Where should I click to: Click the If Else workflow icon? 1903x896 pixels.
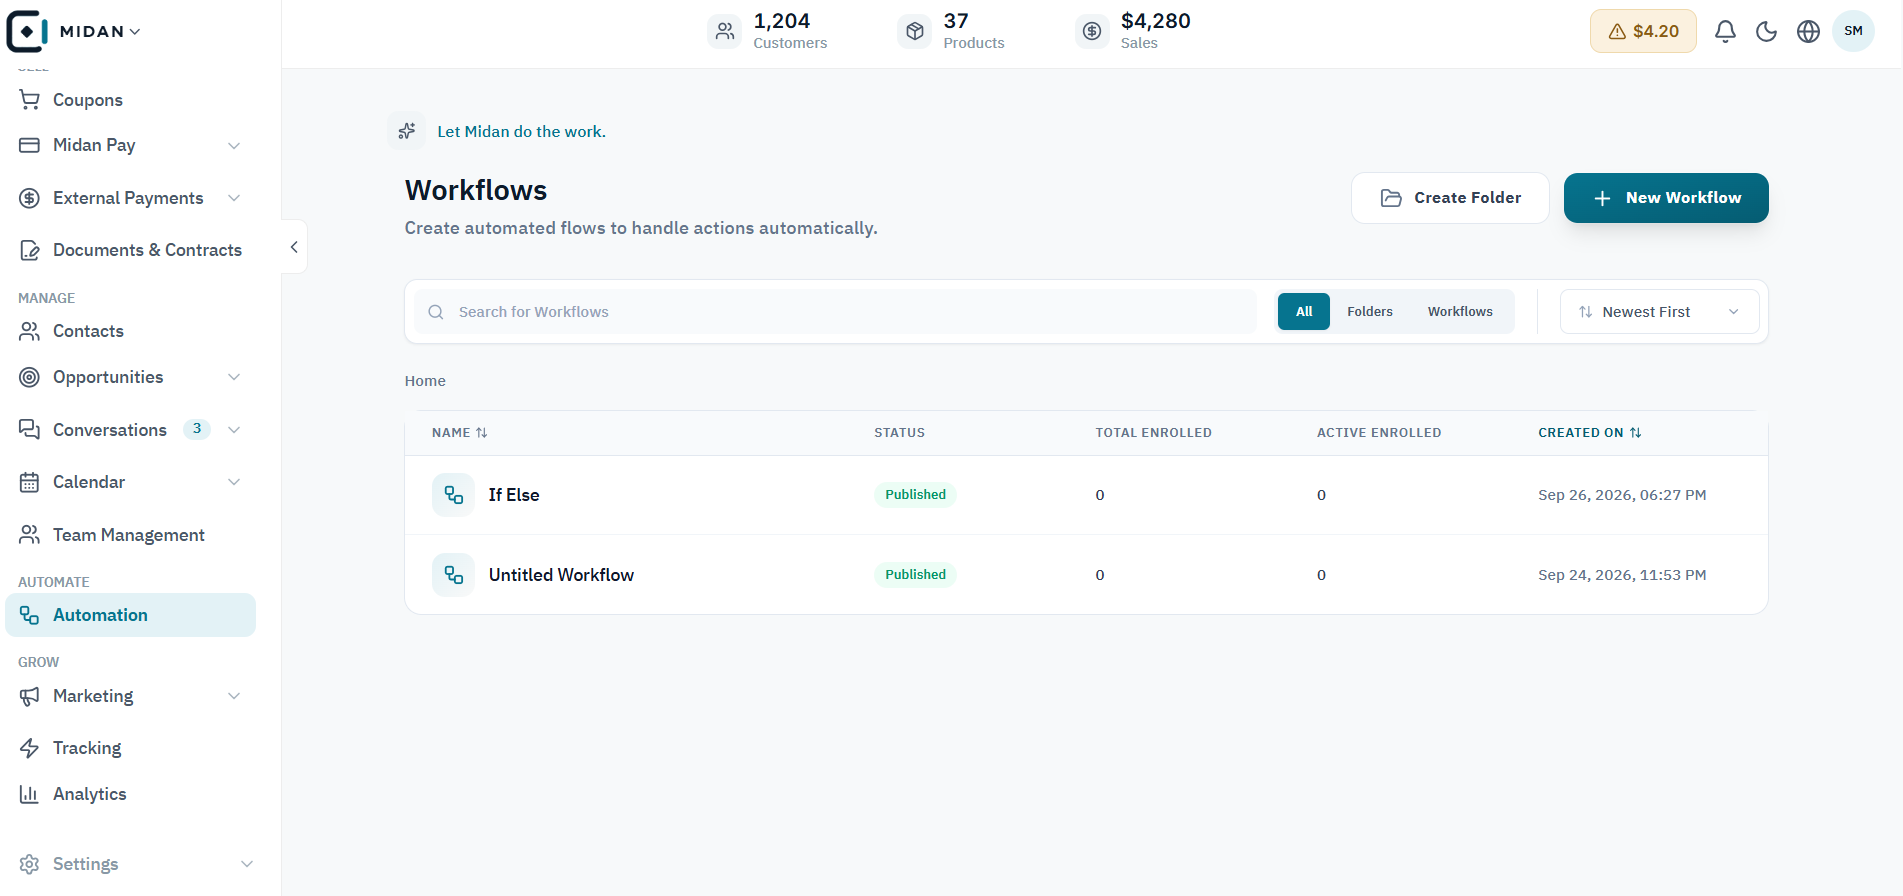(x=453, y=495)
